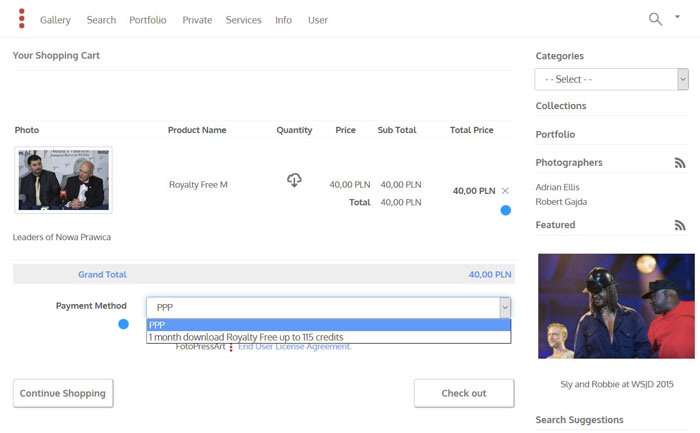Click the Check out button
The height and width of the screenshot is (433, 700).
coord(464,393)
